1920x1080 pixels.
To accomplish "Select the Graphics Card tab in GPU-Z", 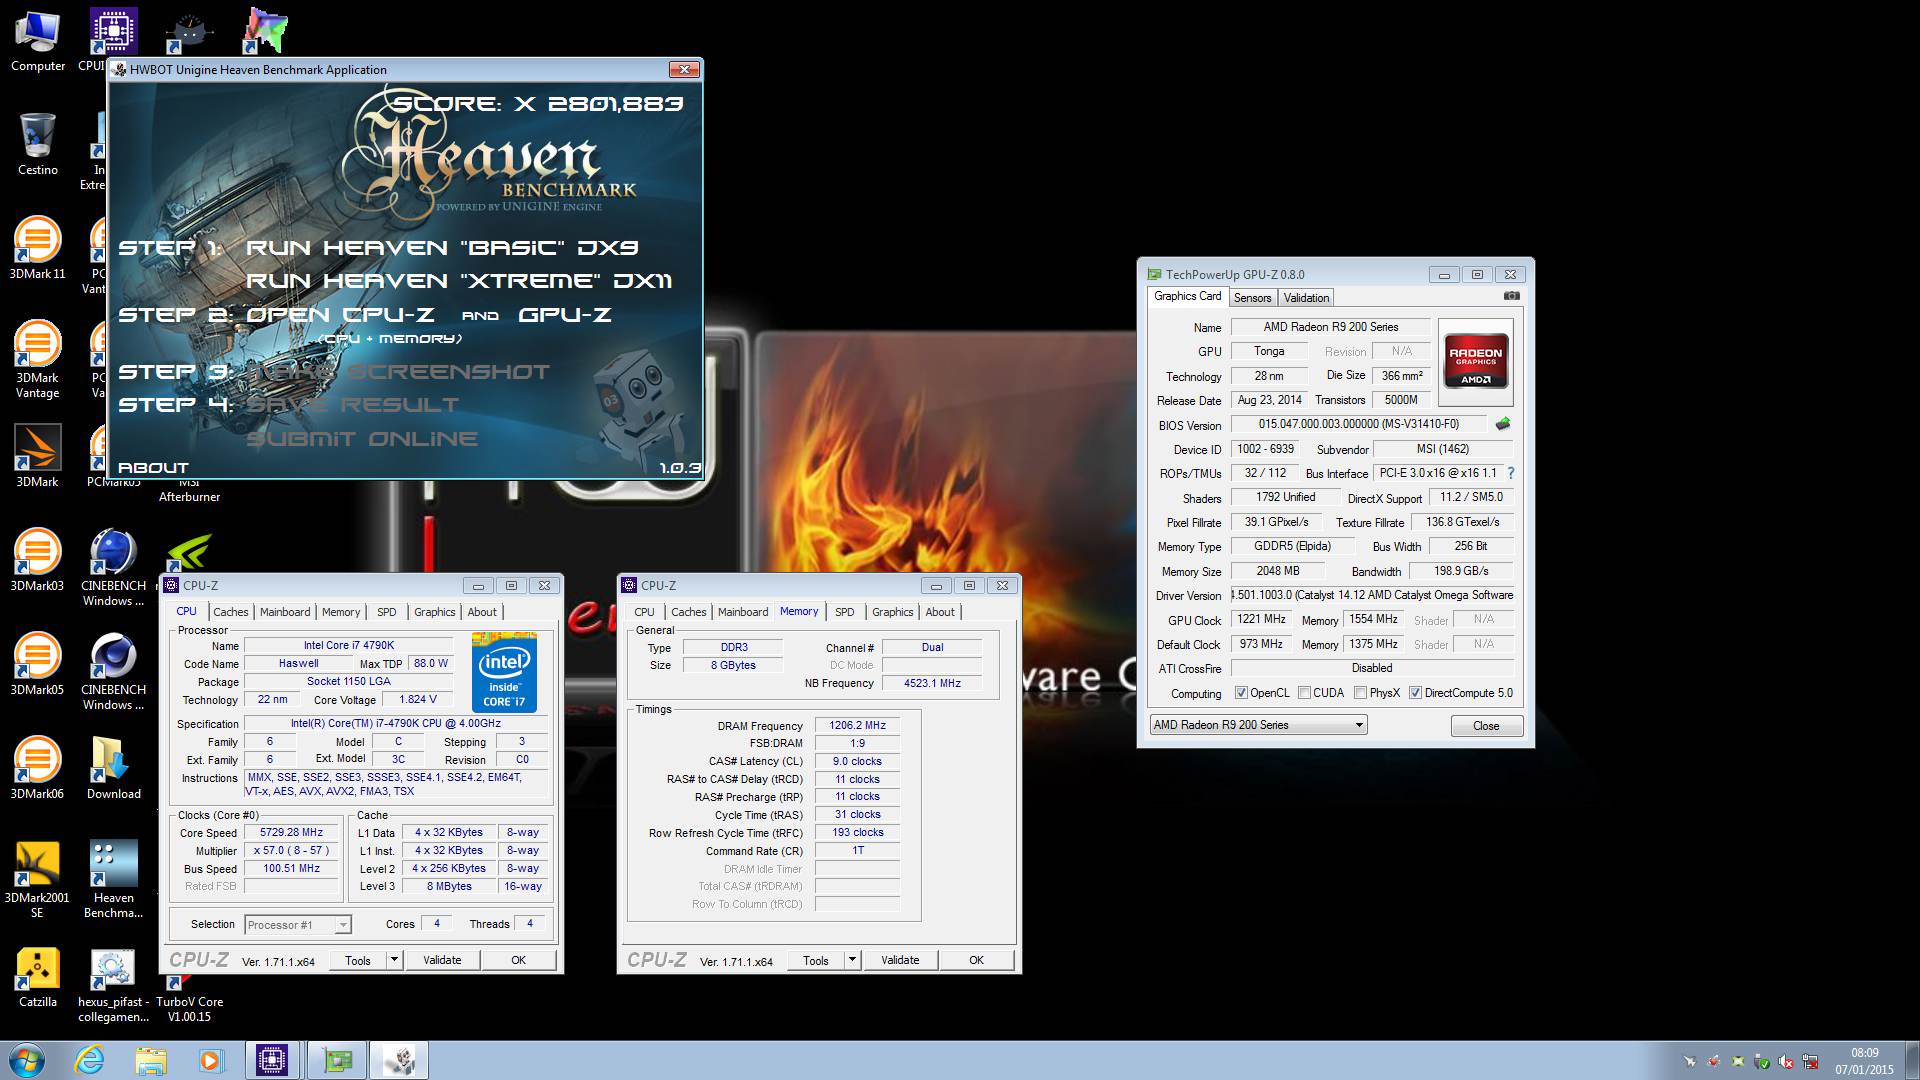I will 1188,296.
